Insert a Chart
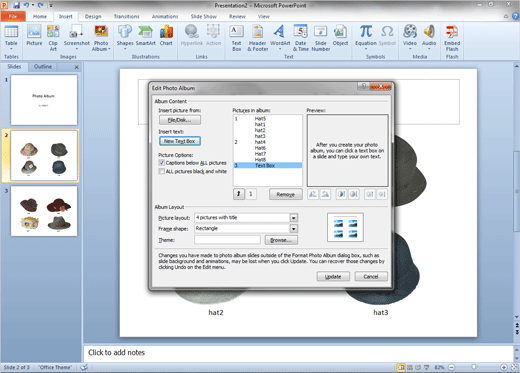The height and width of the screenshot is (373, 520). pyautogui.click(x=166, y=35)
